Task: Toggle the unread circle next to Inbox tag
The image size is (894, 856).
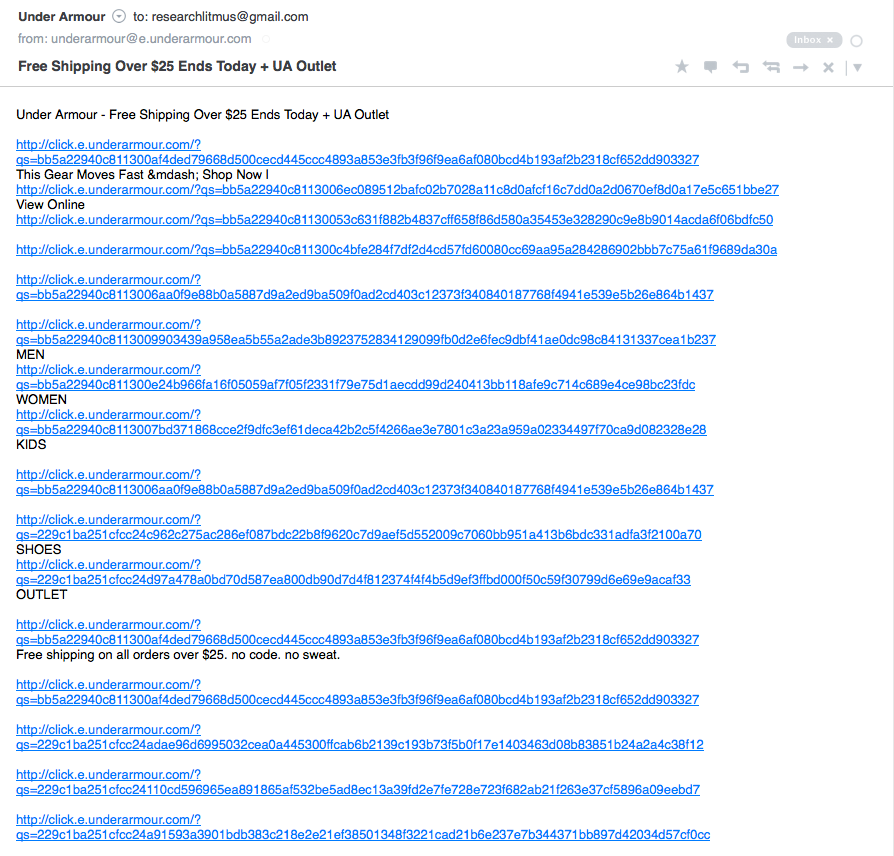Action: coord(856,41)
